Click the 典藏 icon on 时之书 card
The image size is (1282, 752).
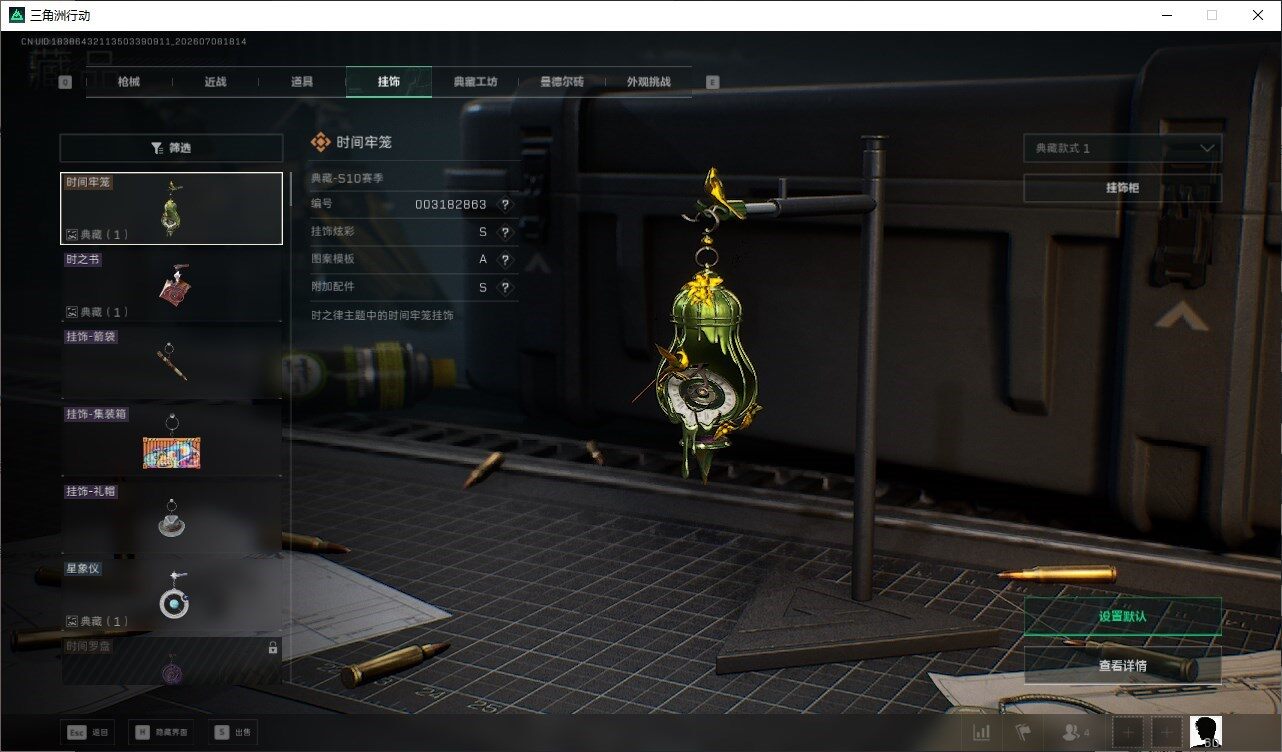pos(72,312)
